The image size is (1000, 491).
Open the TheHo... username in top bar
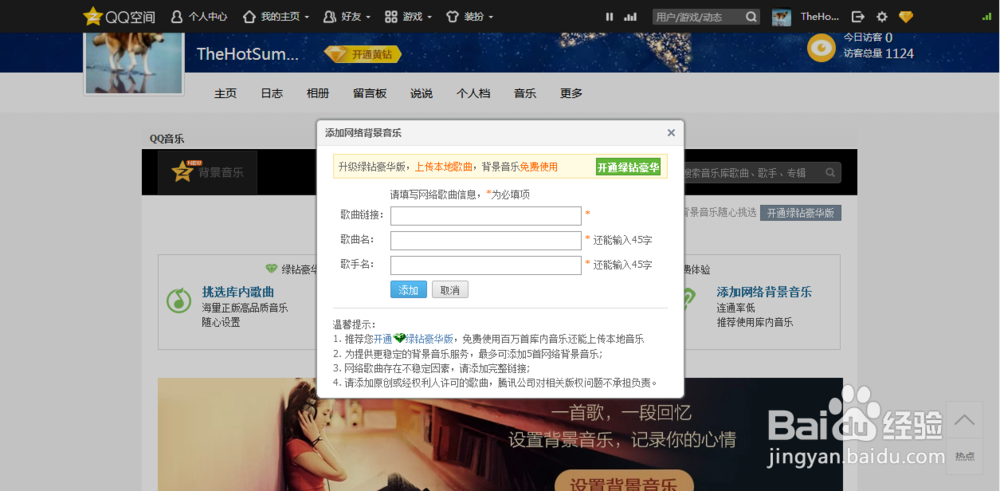click(x=820, y=17)
